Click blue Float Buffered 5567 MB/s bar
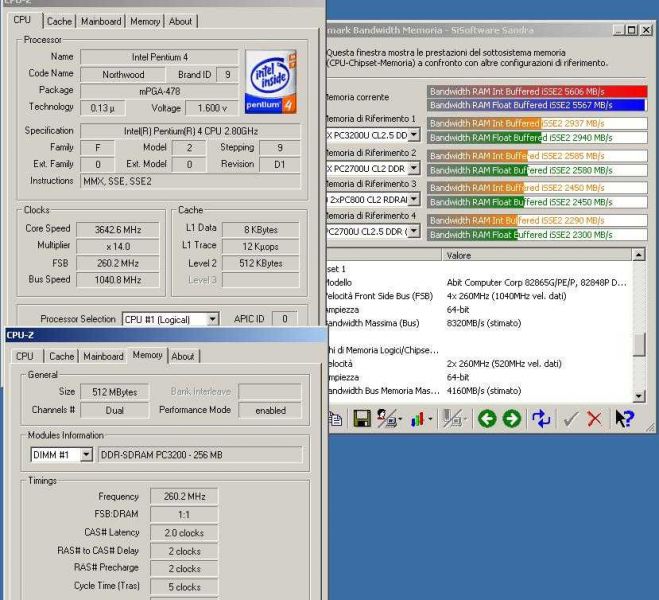Screen dimensions: 659x600 click(536, 105)
